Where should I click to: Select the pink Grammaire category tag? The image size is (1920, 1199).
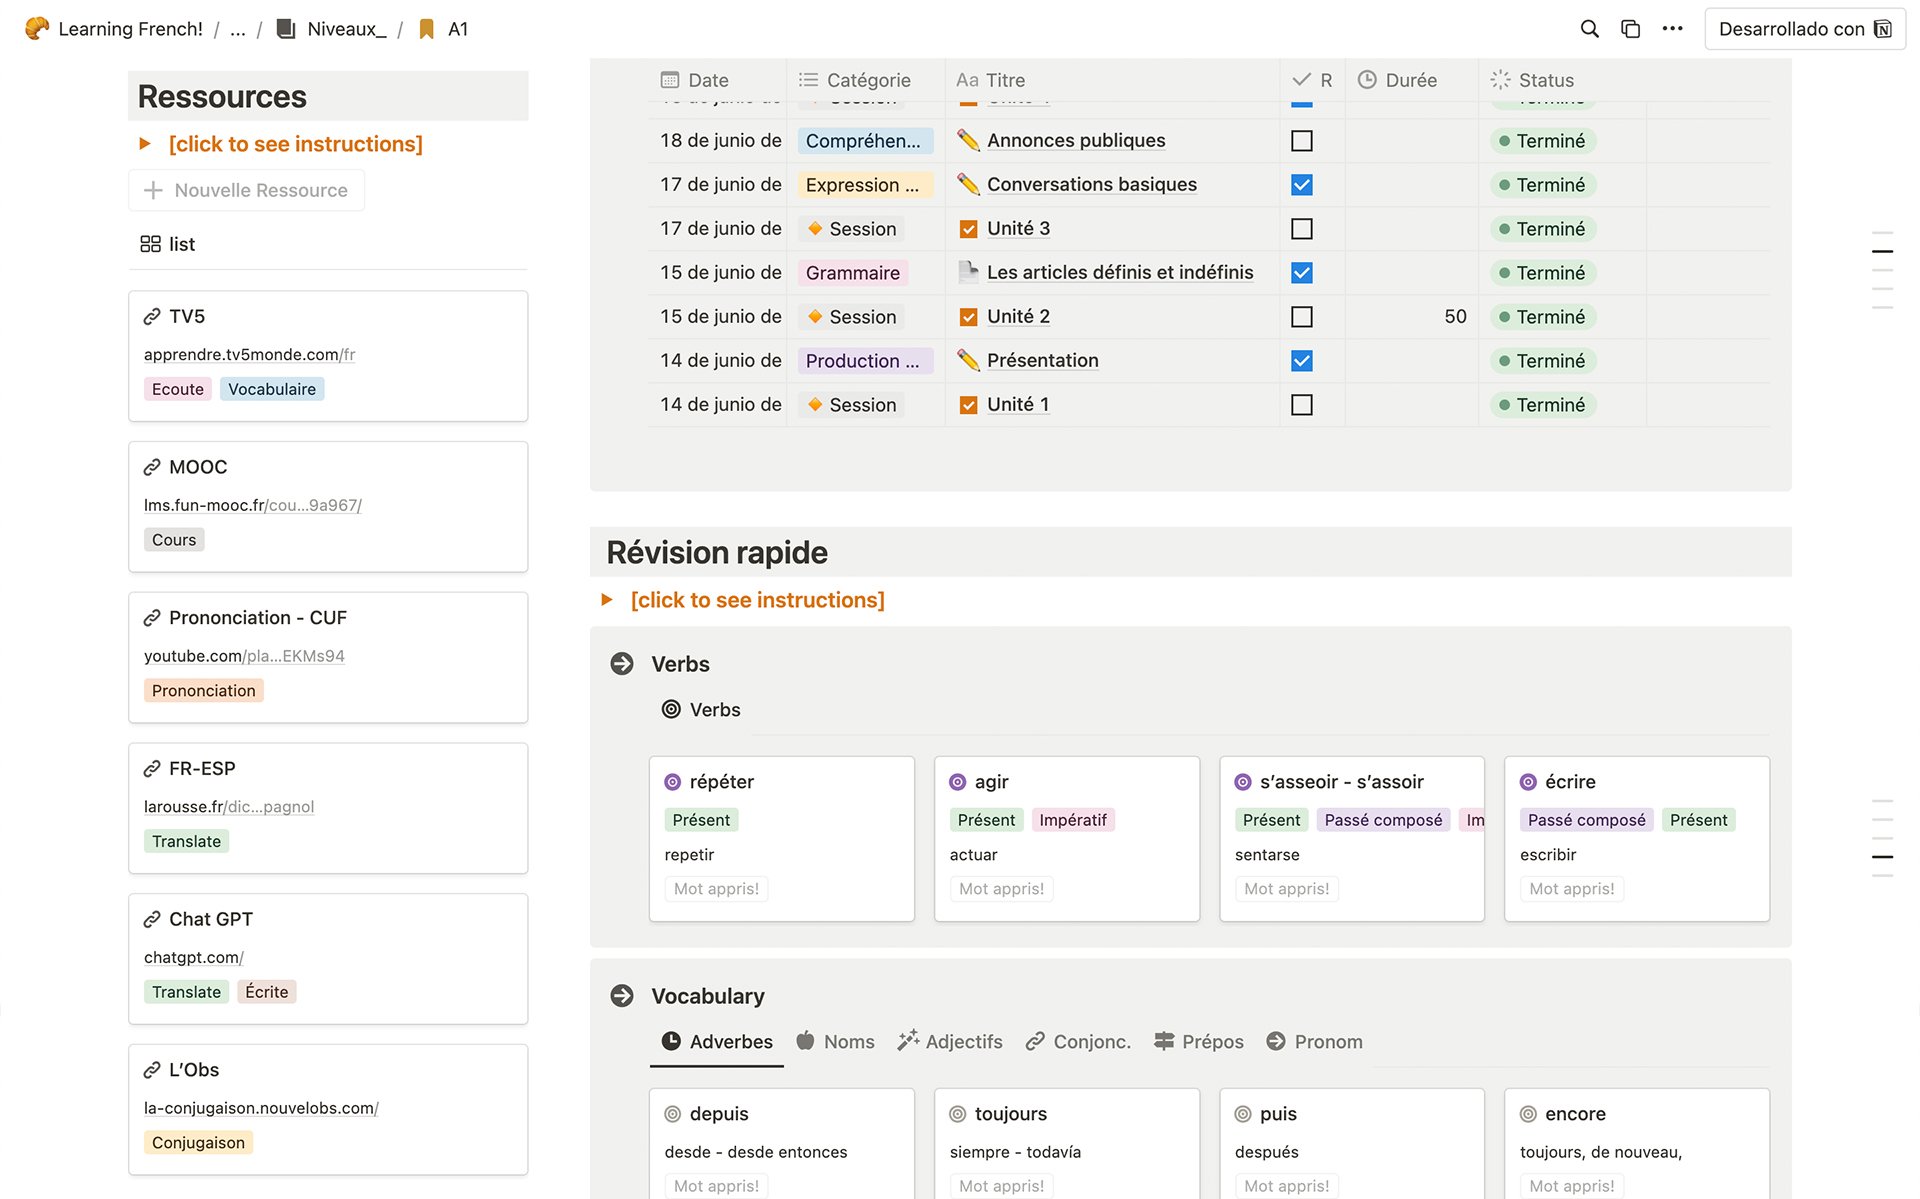pyautogui.click(x=851, y=272)
